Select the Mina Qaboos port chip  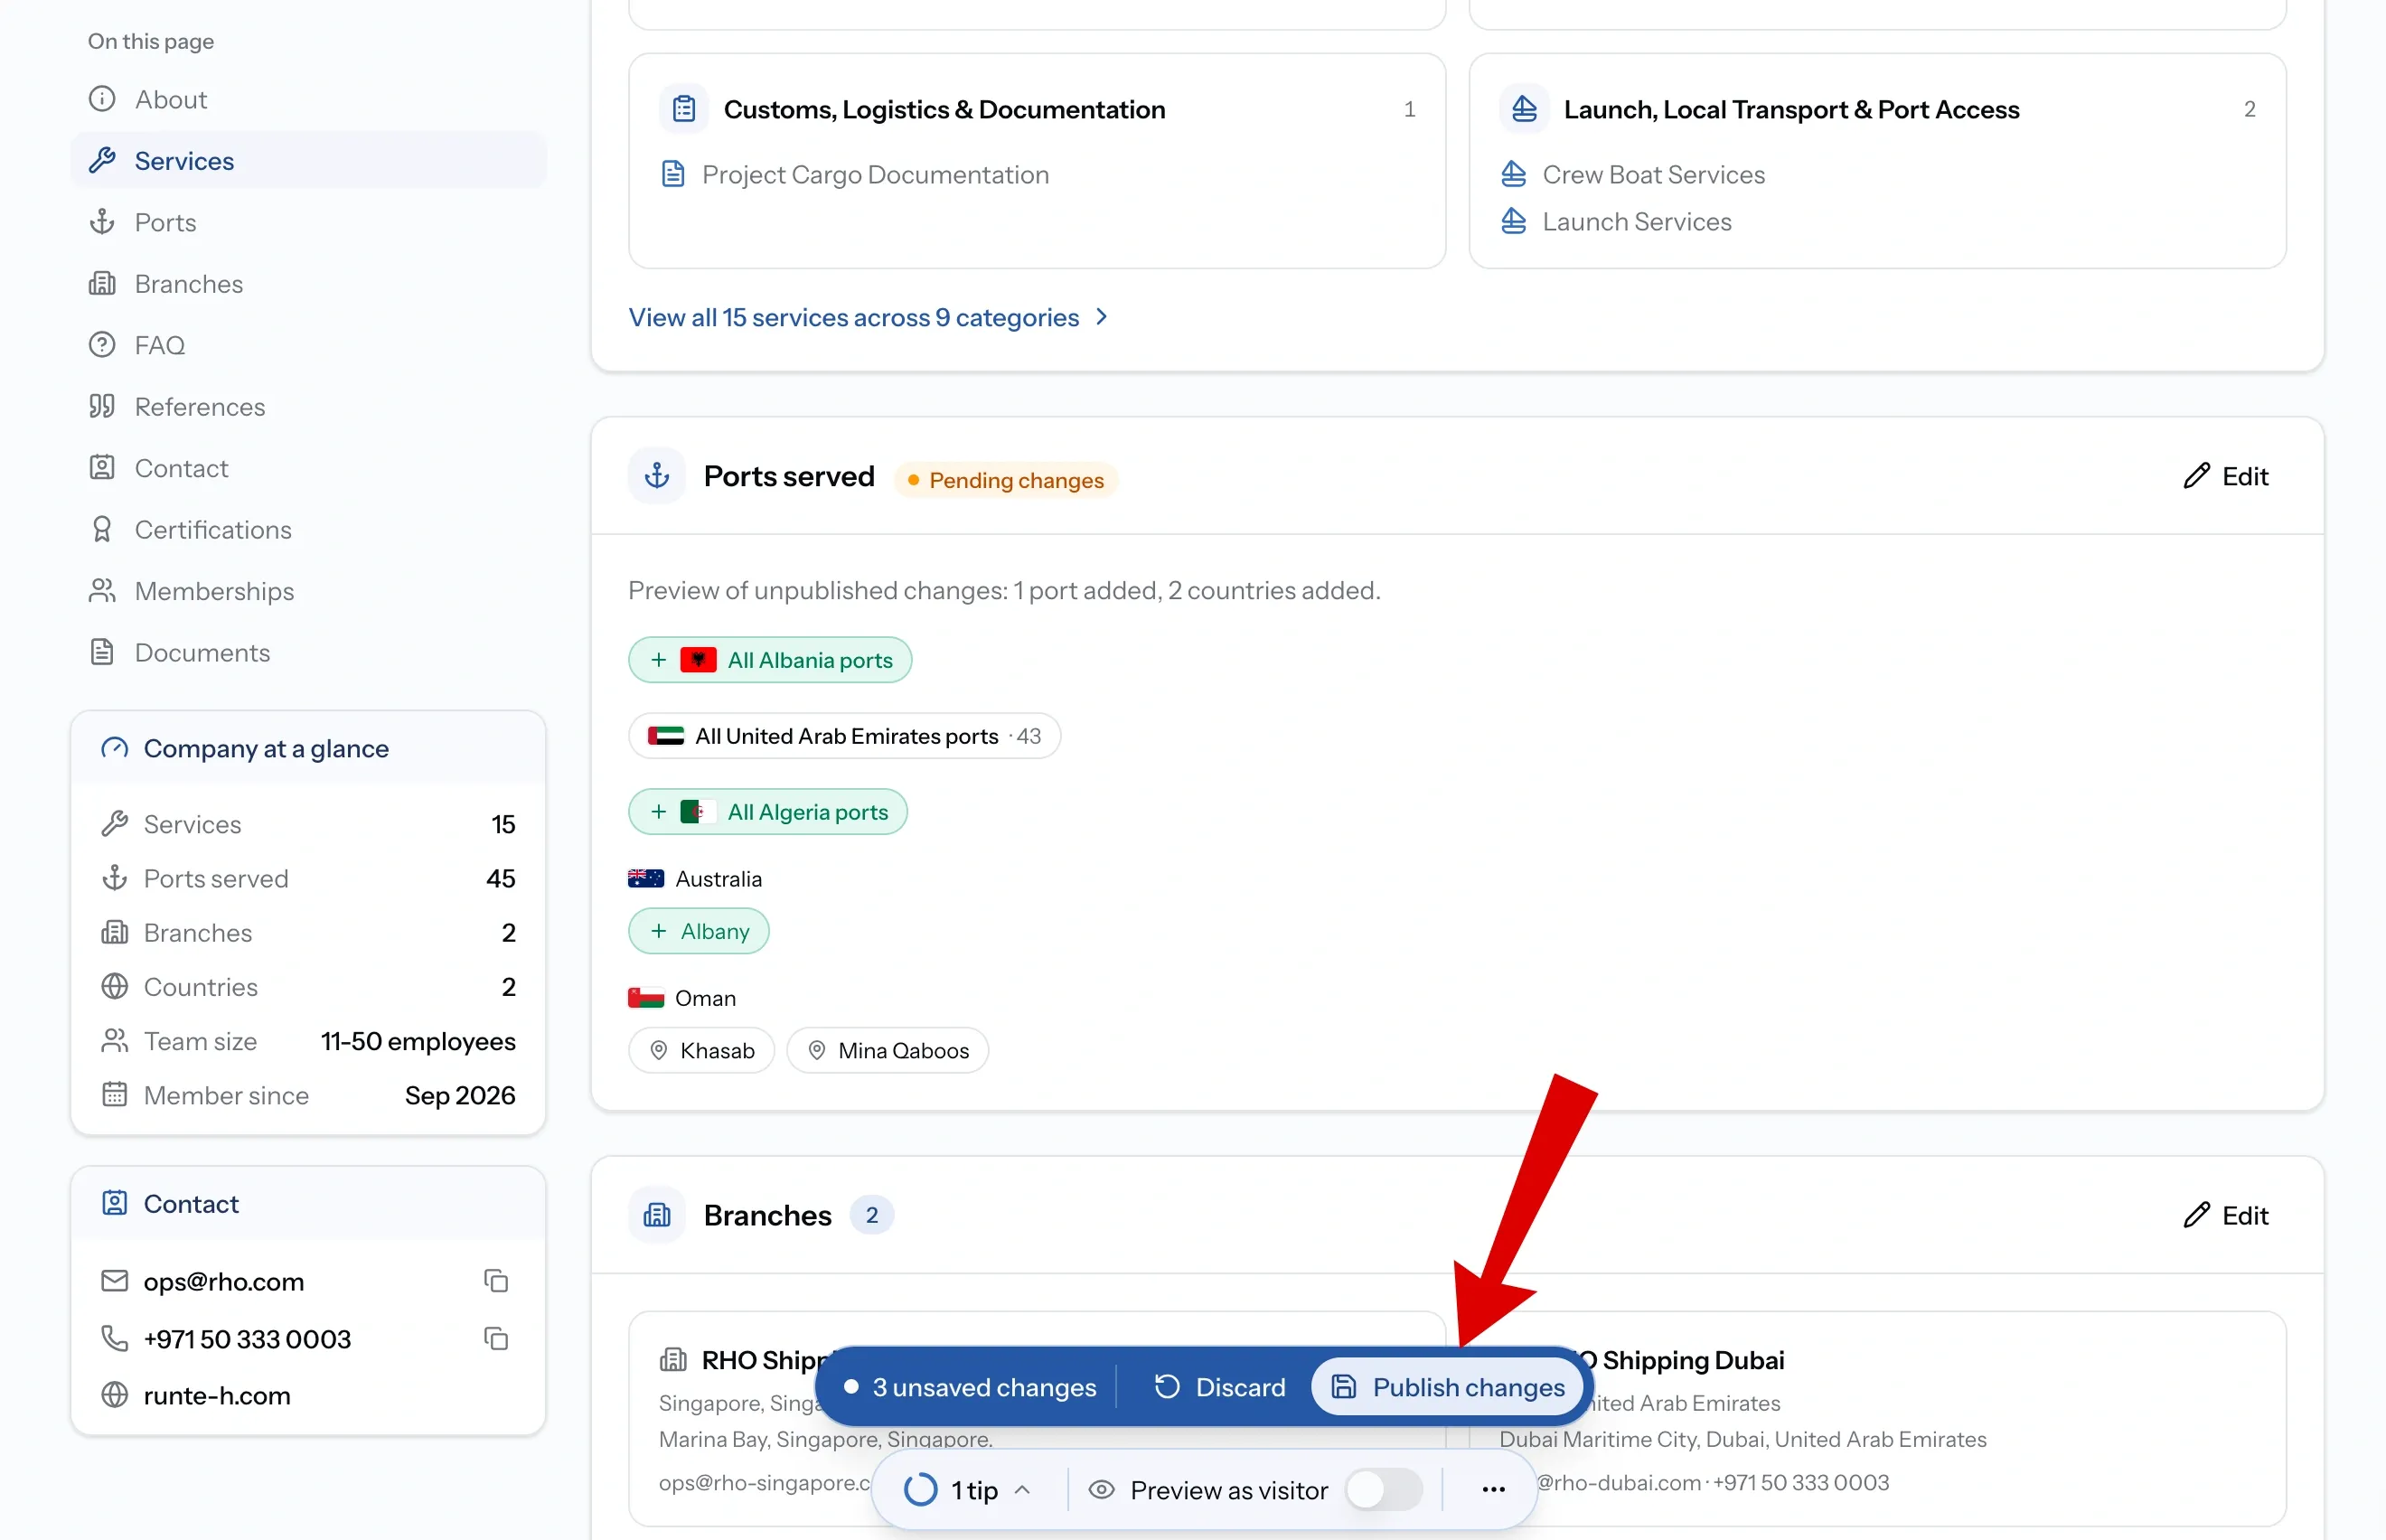[888, 1050]
